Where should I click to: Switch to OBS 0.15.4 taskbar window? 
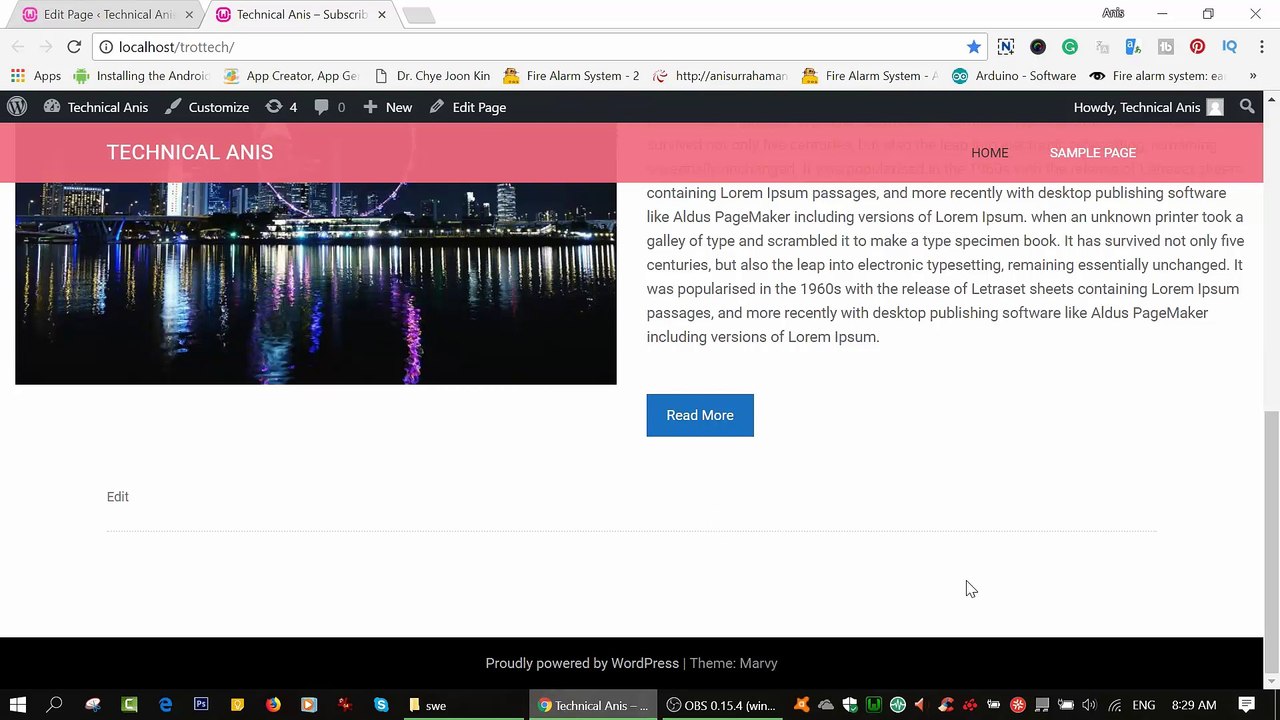[x=721, y=705]
